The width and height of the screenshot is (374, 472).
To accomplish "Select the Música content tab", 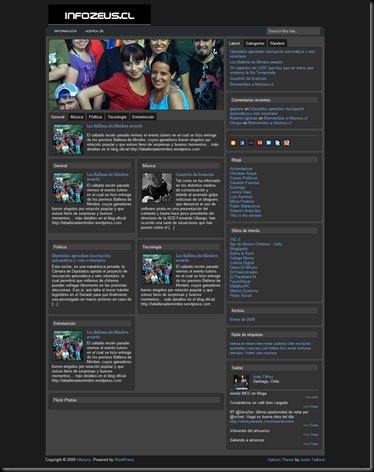I will pos(76,117).
